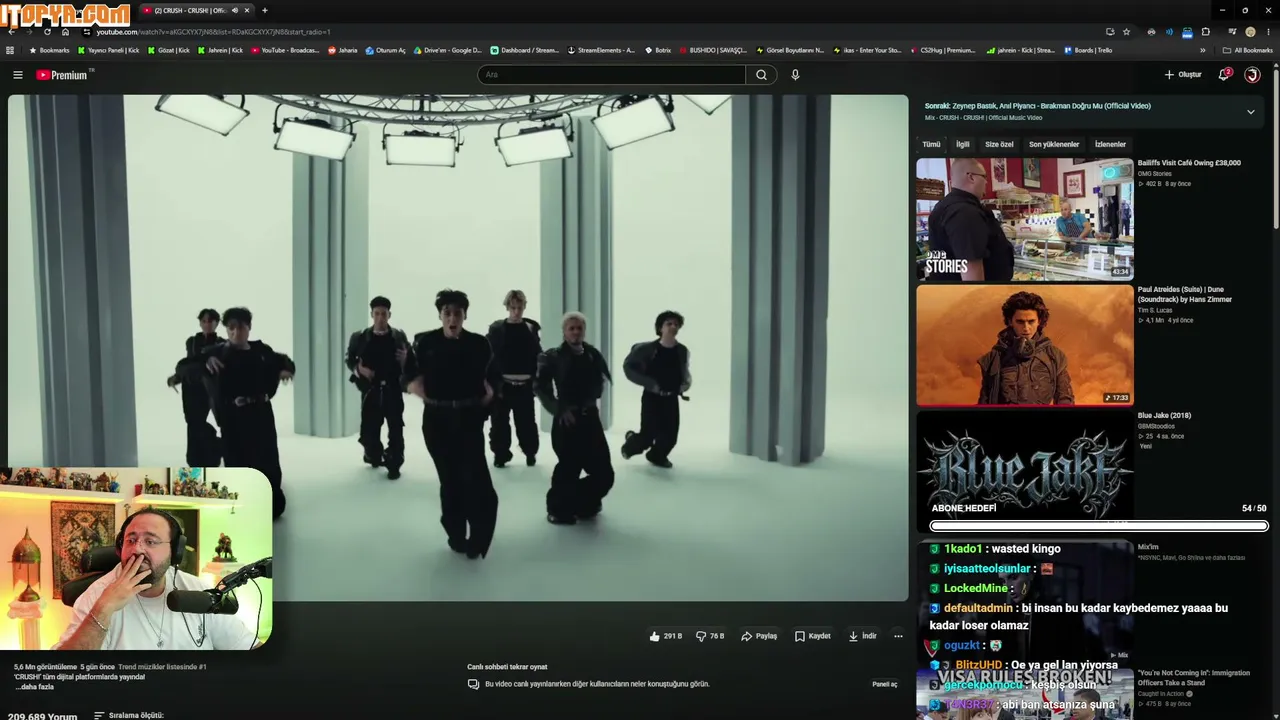Image resolution: width=1280 pixels, height=720 pixels.
Task: Click the browser address bar URL
Action: tap(213, 32)
